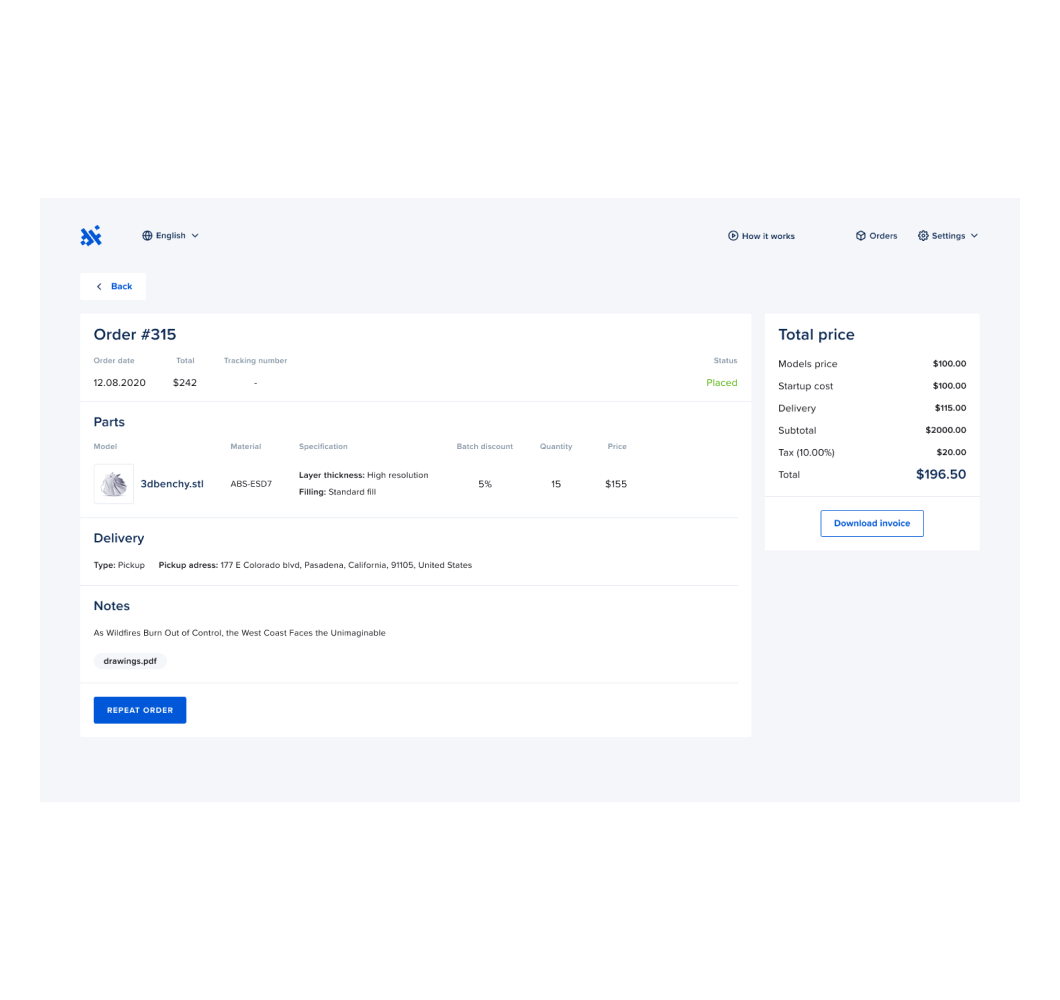The width and height of the screenshot is (1060, 1000).
Task: Click the Download invoice button
Action: tap(871, 523)
